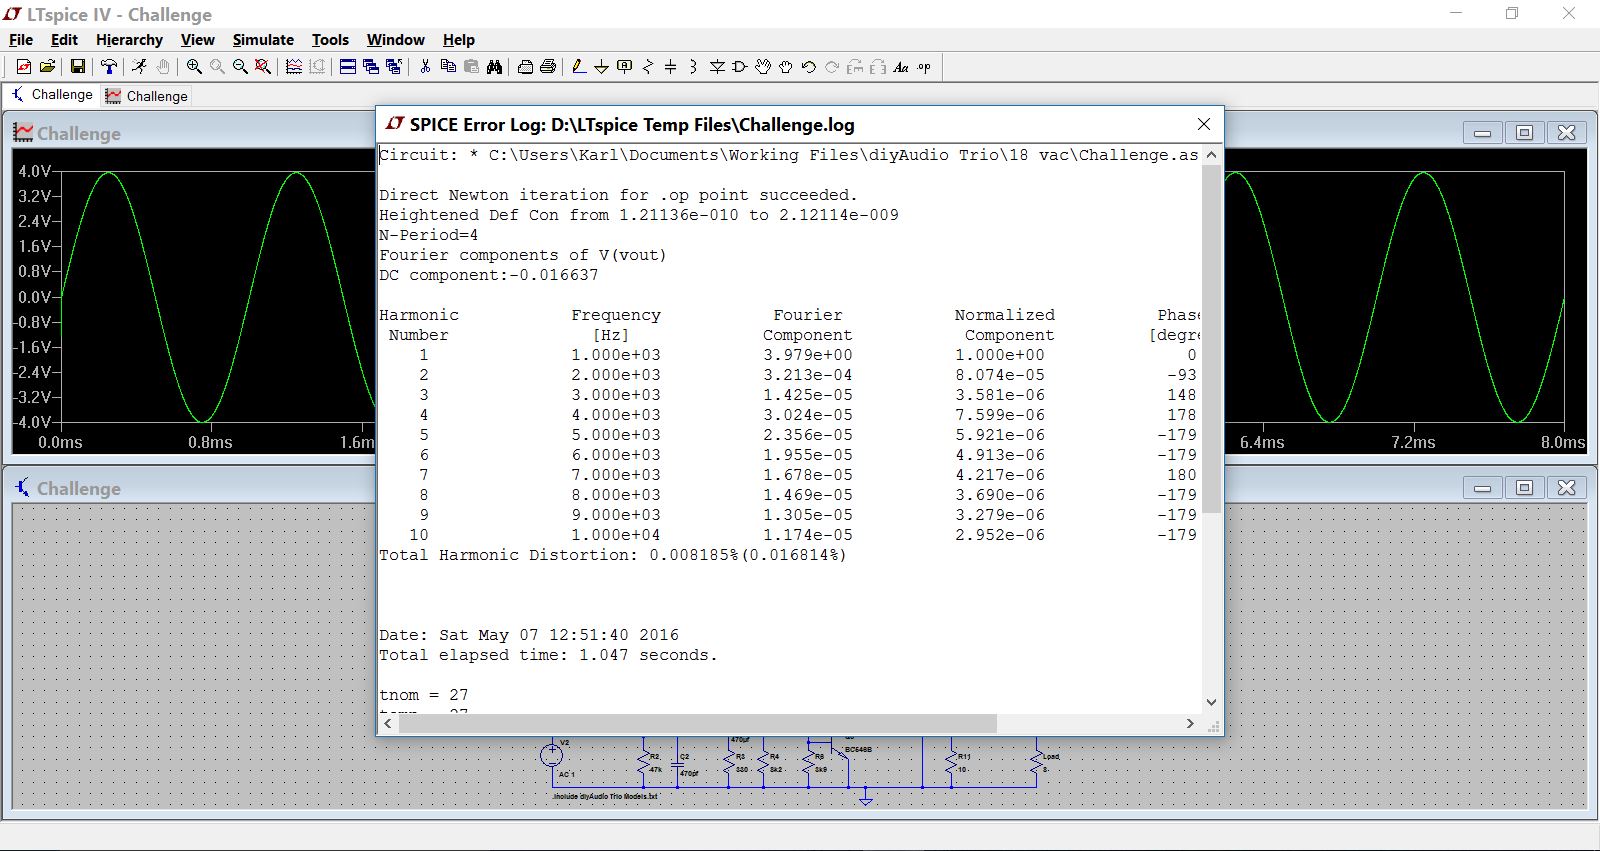The height and width of the screenshot is (851, 1600).
Task: Click the 8.0ms time axis label
Action: (x=1562, y=442)
